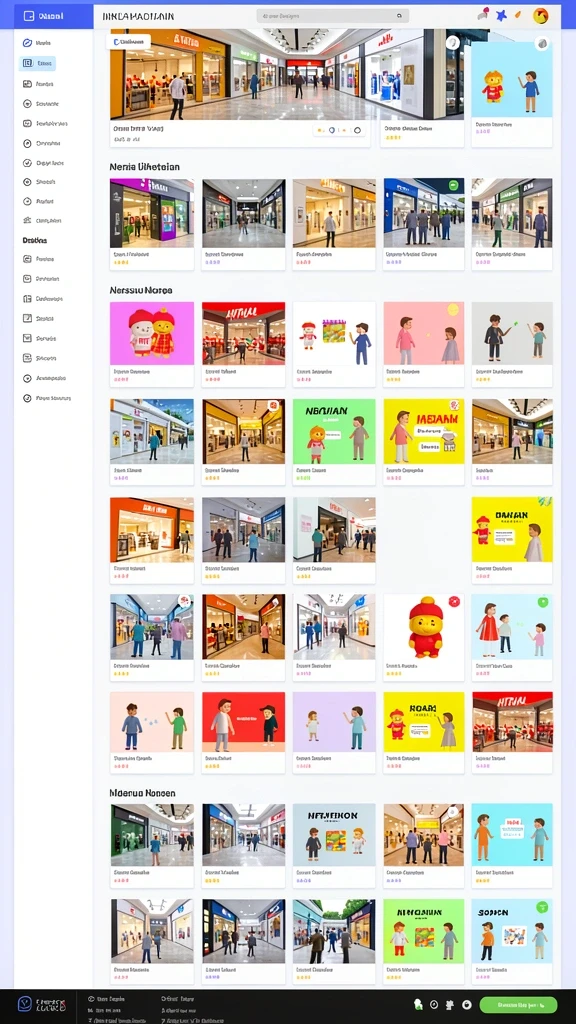Image resolution: width=576 pixels, height=1024 pixels.
Task: Open the blue star icon in header
Action: point(501,15)
